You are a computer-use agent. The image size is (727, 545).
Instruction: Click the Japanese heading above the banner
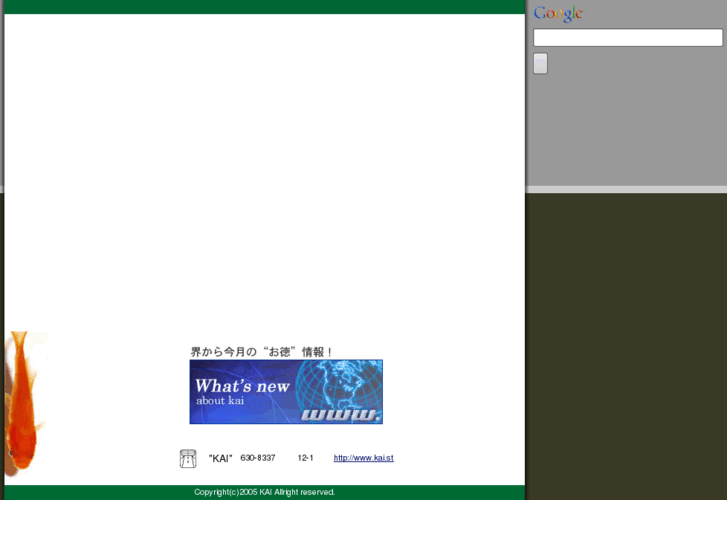point(261,352)
